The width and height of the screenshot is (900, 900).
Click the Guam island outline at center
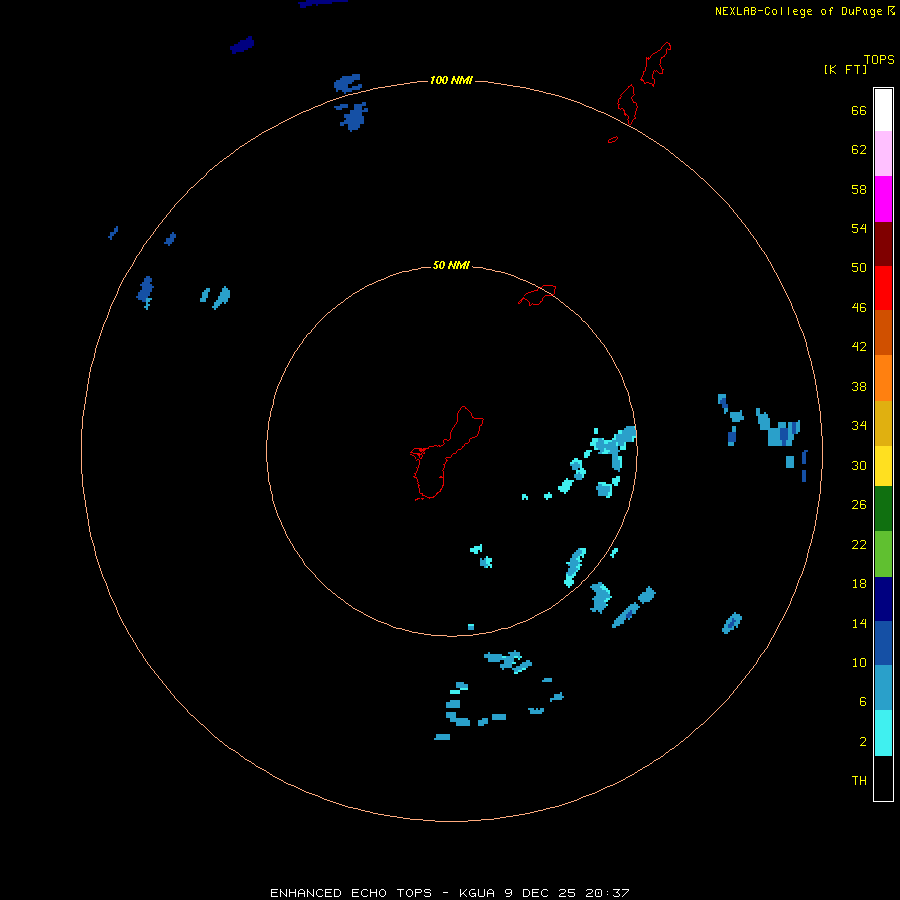point(447,453)
